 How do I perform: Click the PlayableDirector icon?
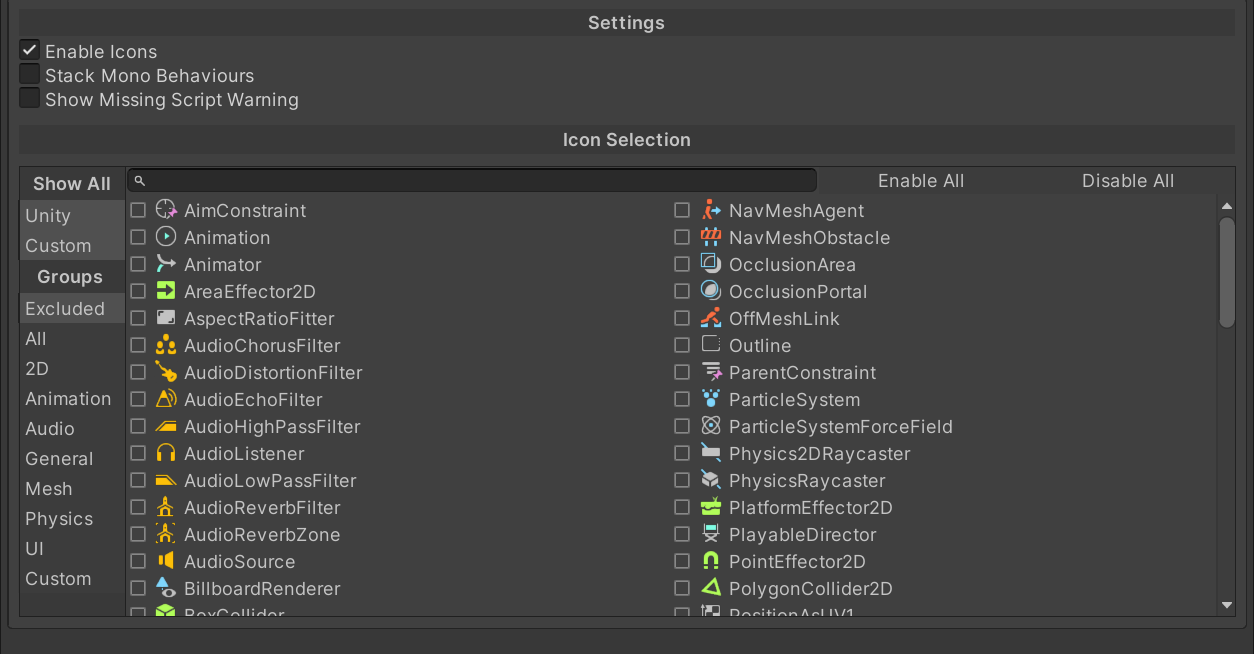pos(711,535)
